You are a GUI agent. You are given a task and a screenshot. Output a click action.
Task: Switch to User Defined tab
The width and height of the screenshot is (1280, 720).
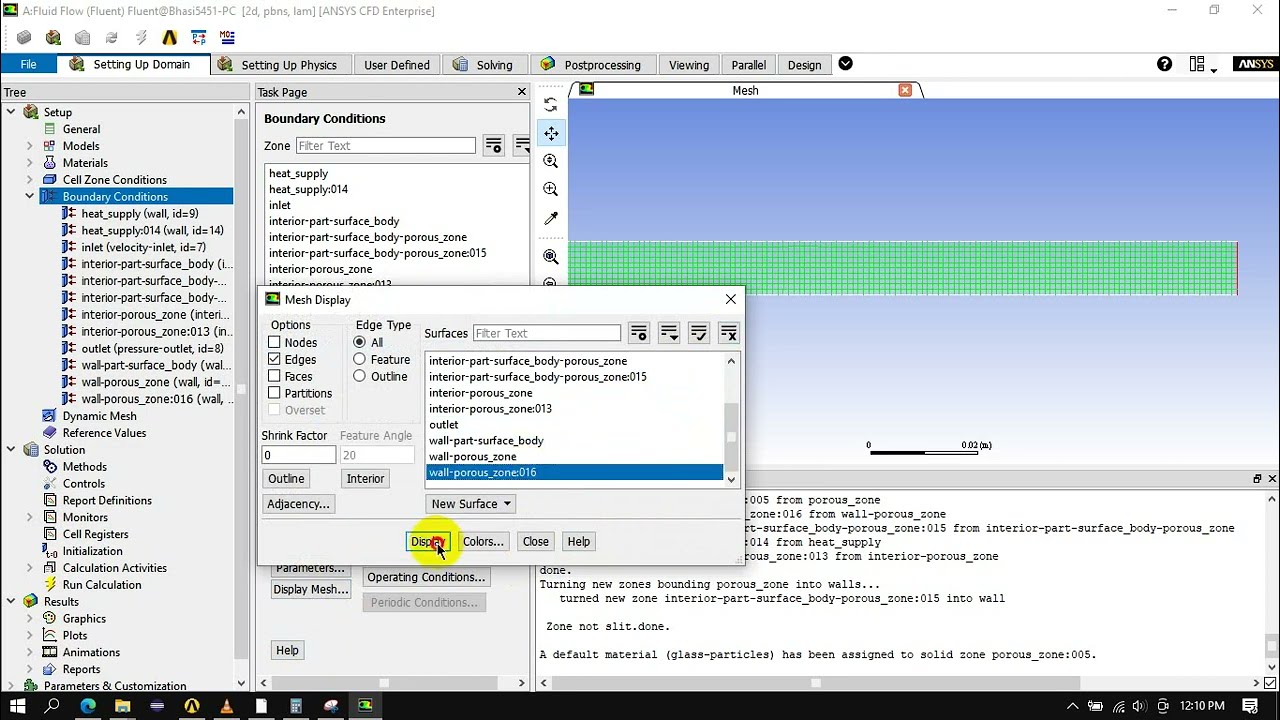396,65
